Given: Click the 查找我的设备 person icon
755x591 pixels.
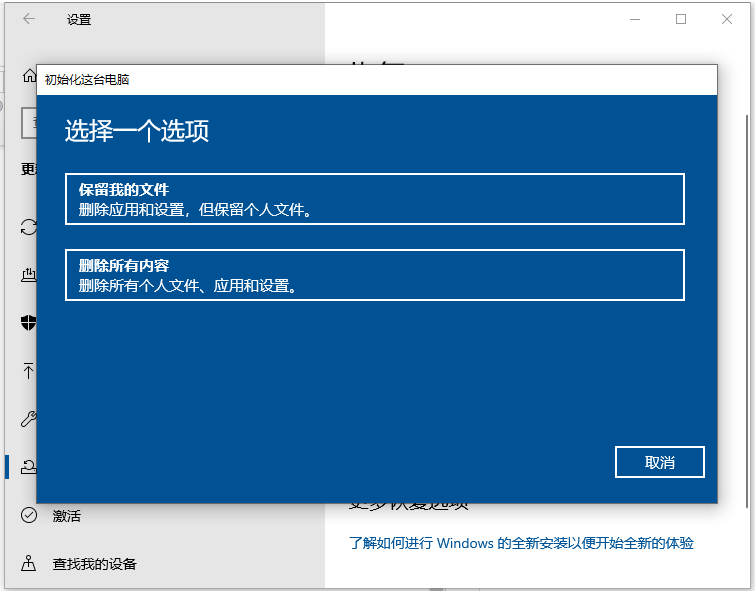Looking at the screenshot, I should (x=29, y=563).
